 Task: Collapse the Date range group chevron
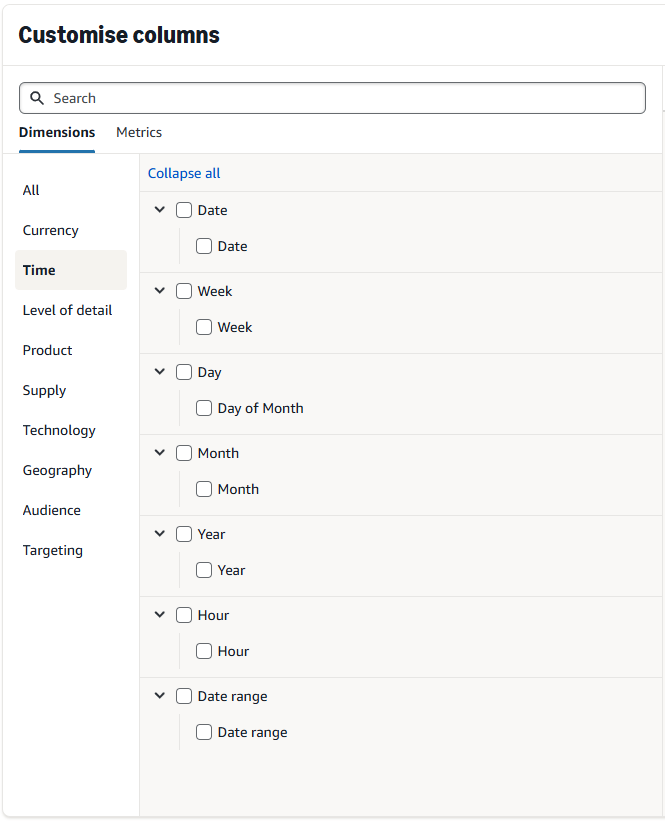pyautogui.click(x=160, y=696)
